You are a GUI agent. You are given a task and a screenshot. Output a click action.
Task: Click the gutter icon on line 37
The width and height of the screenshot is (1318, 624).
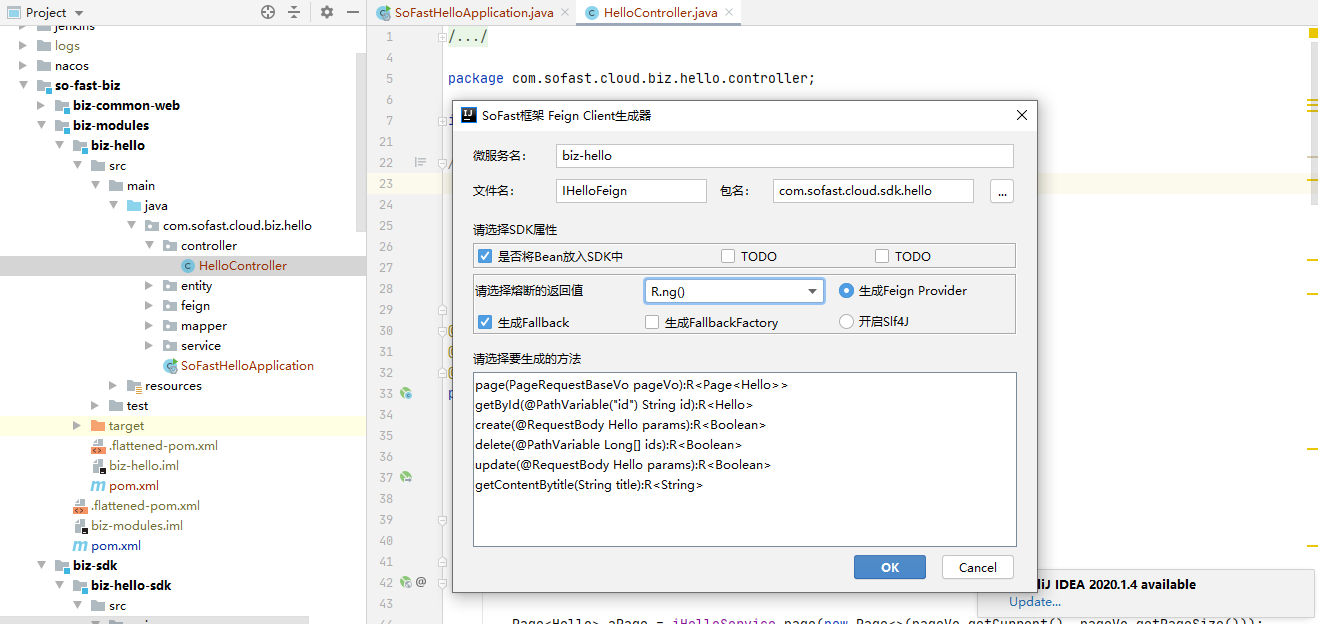pyautogui.click(x=407, y=478)
